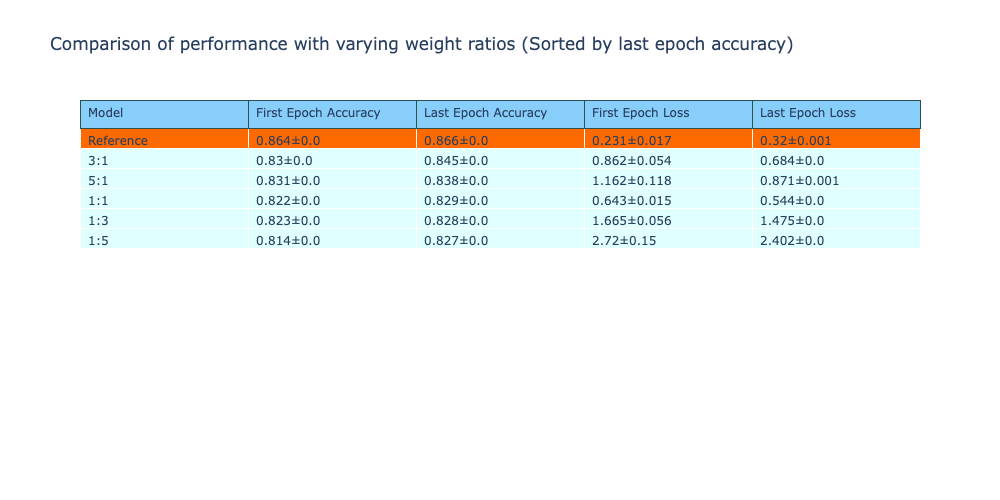Click the chart title about weight ratios
The width and height of the screenshot is (1000, 500).
421,45
